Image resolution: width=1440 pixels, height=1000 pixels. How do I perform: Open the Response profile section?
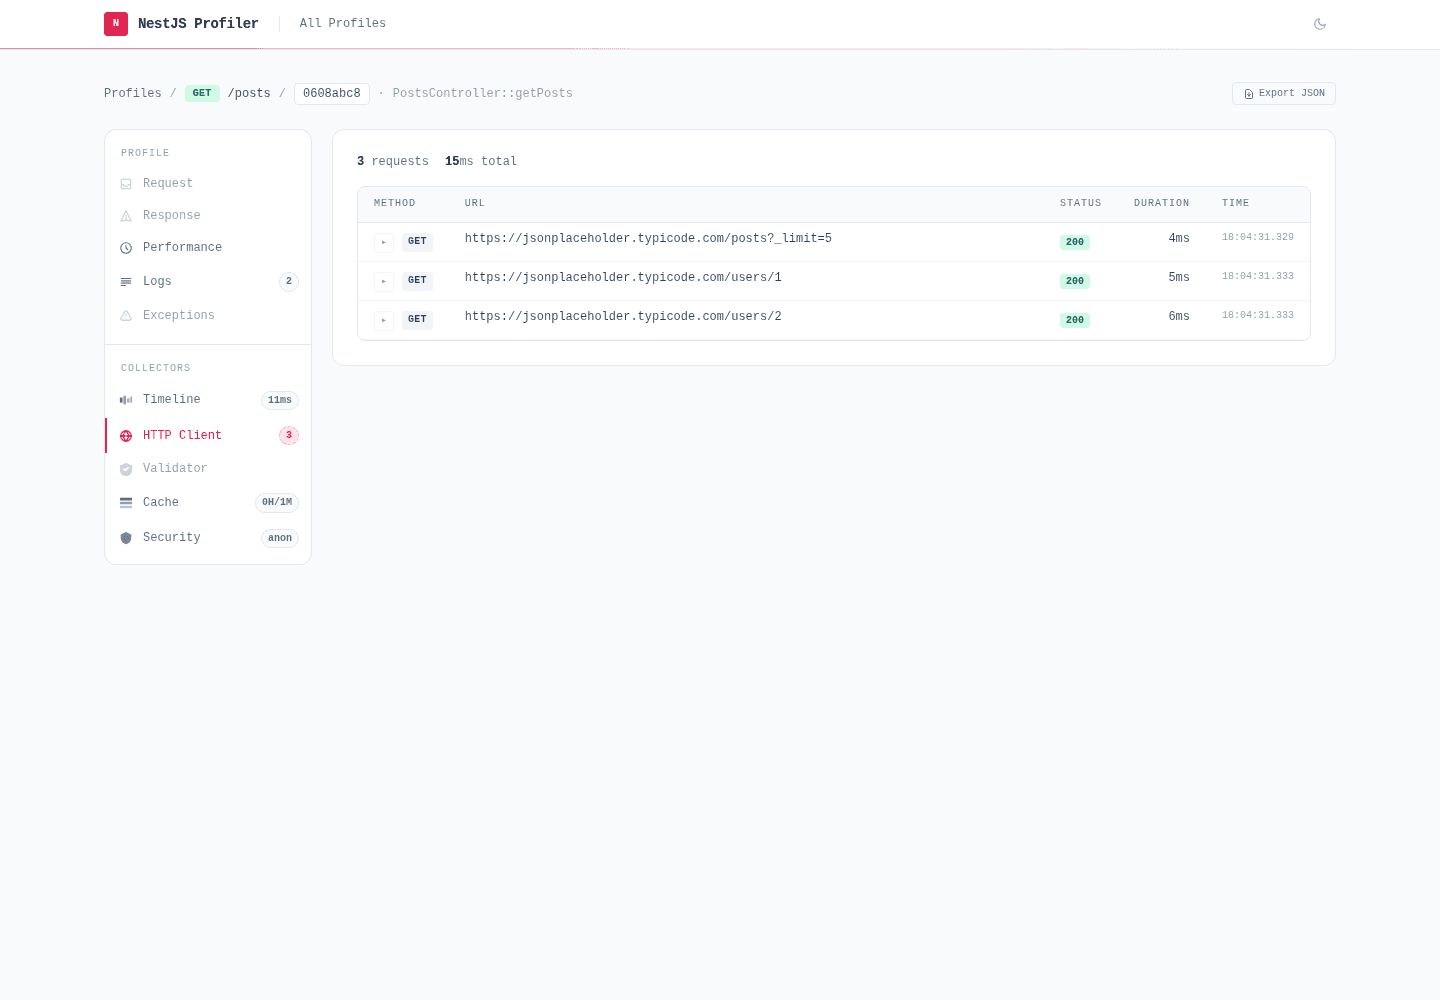pyautogui.click(x=208, y=215)
